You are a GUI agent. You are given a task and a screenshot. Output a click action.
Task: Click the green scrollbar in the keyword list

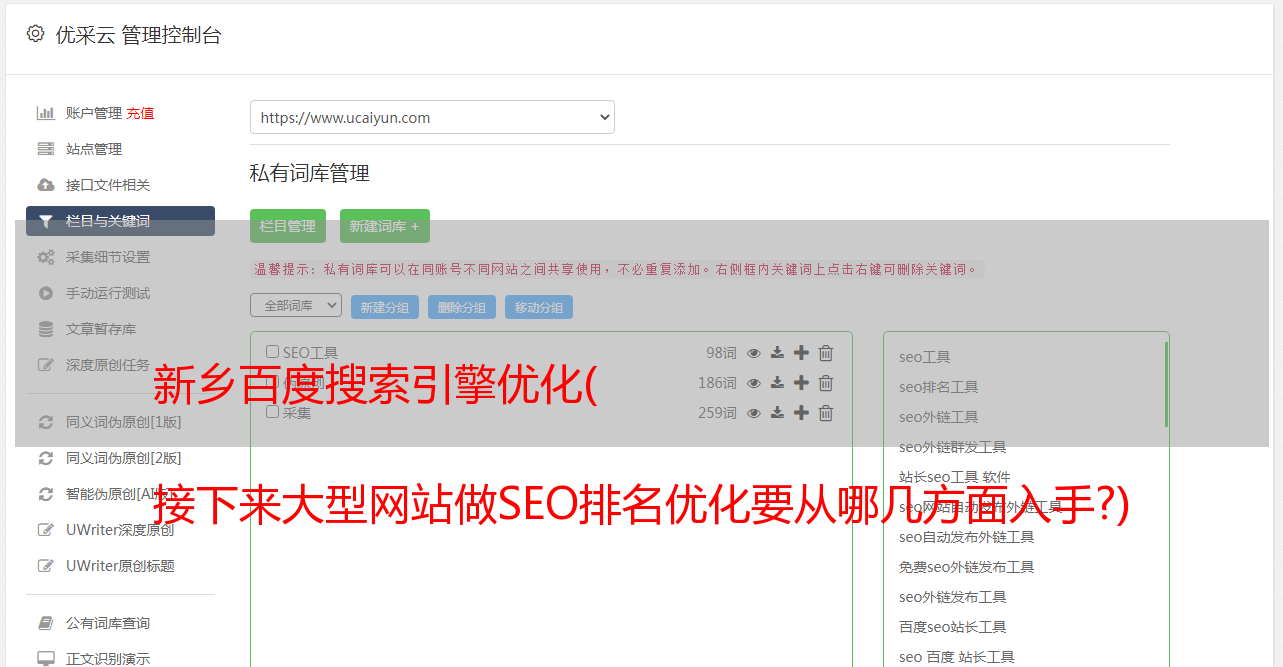pyautogui.click(x=1166, y=385)
